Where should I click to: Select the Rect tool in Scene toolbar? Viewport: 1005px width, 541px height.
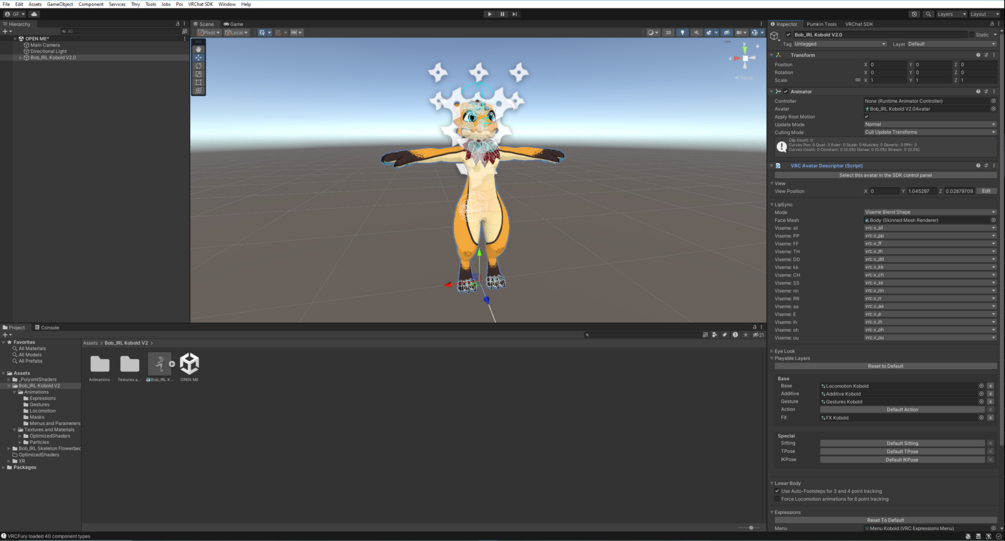pyautogui.click(x=199, y=83)
